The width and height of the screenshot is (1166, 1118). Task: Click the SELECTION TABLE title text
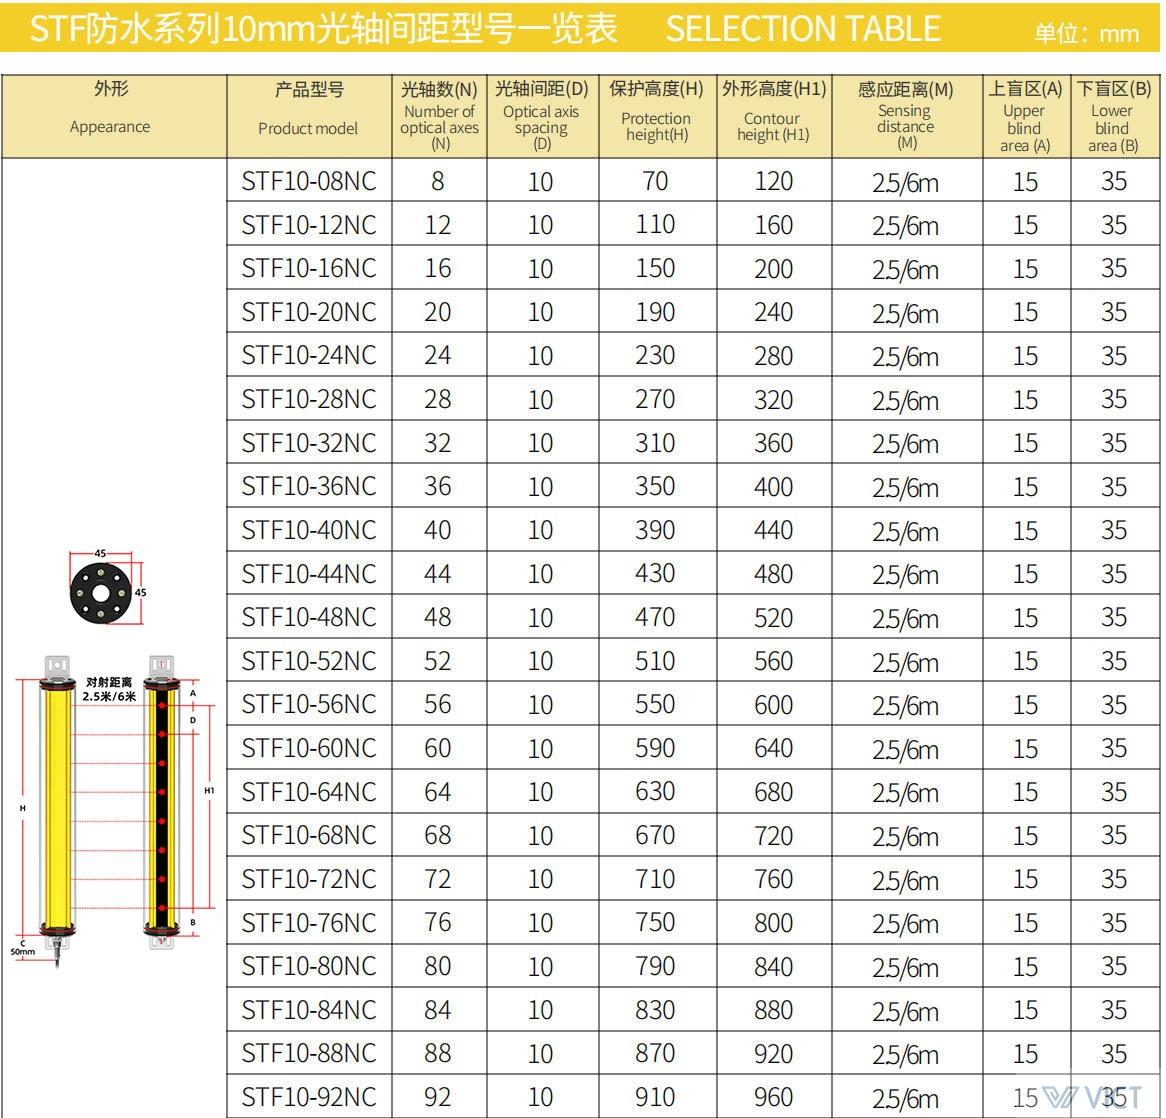pyautogui.click(x=803, y=28)
